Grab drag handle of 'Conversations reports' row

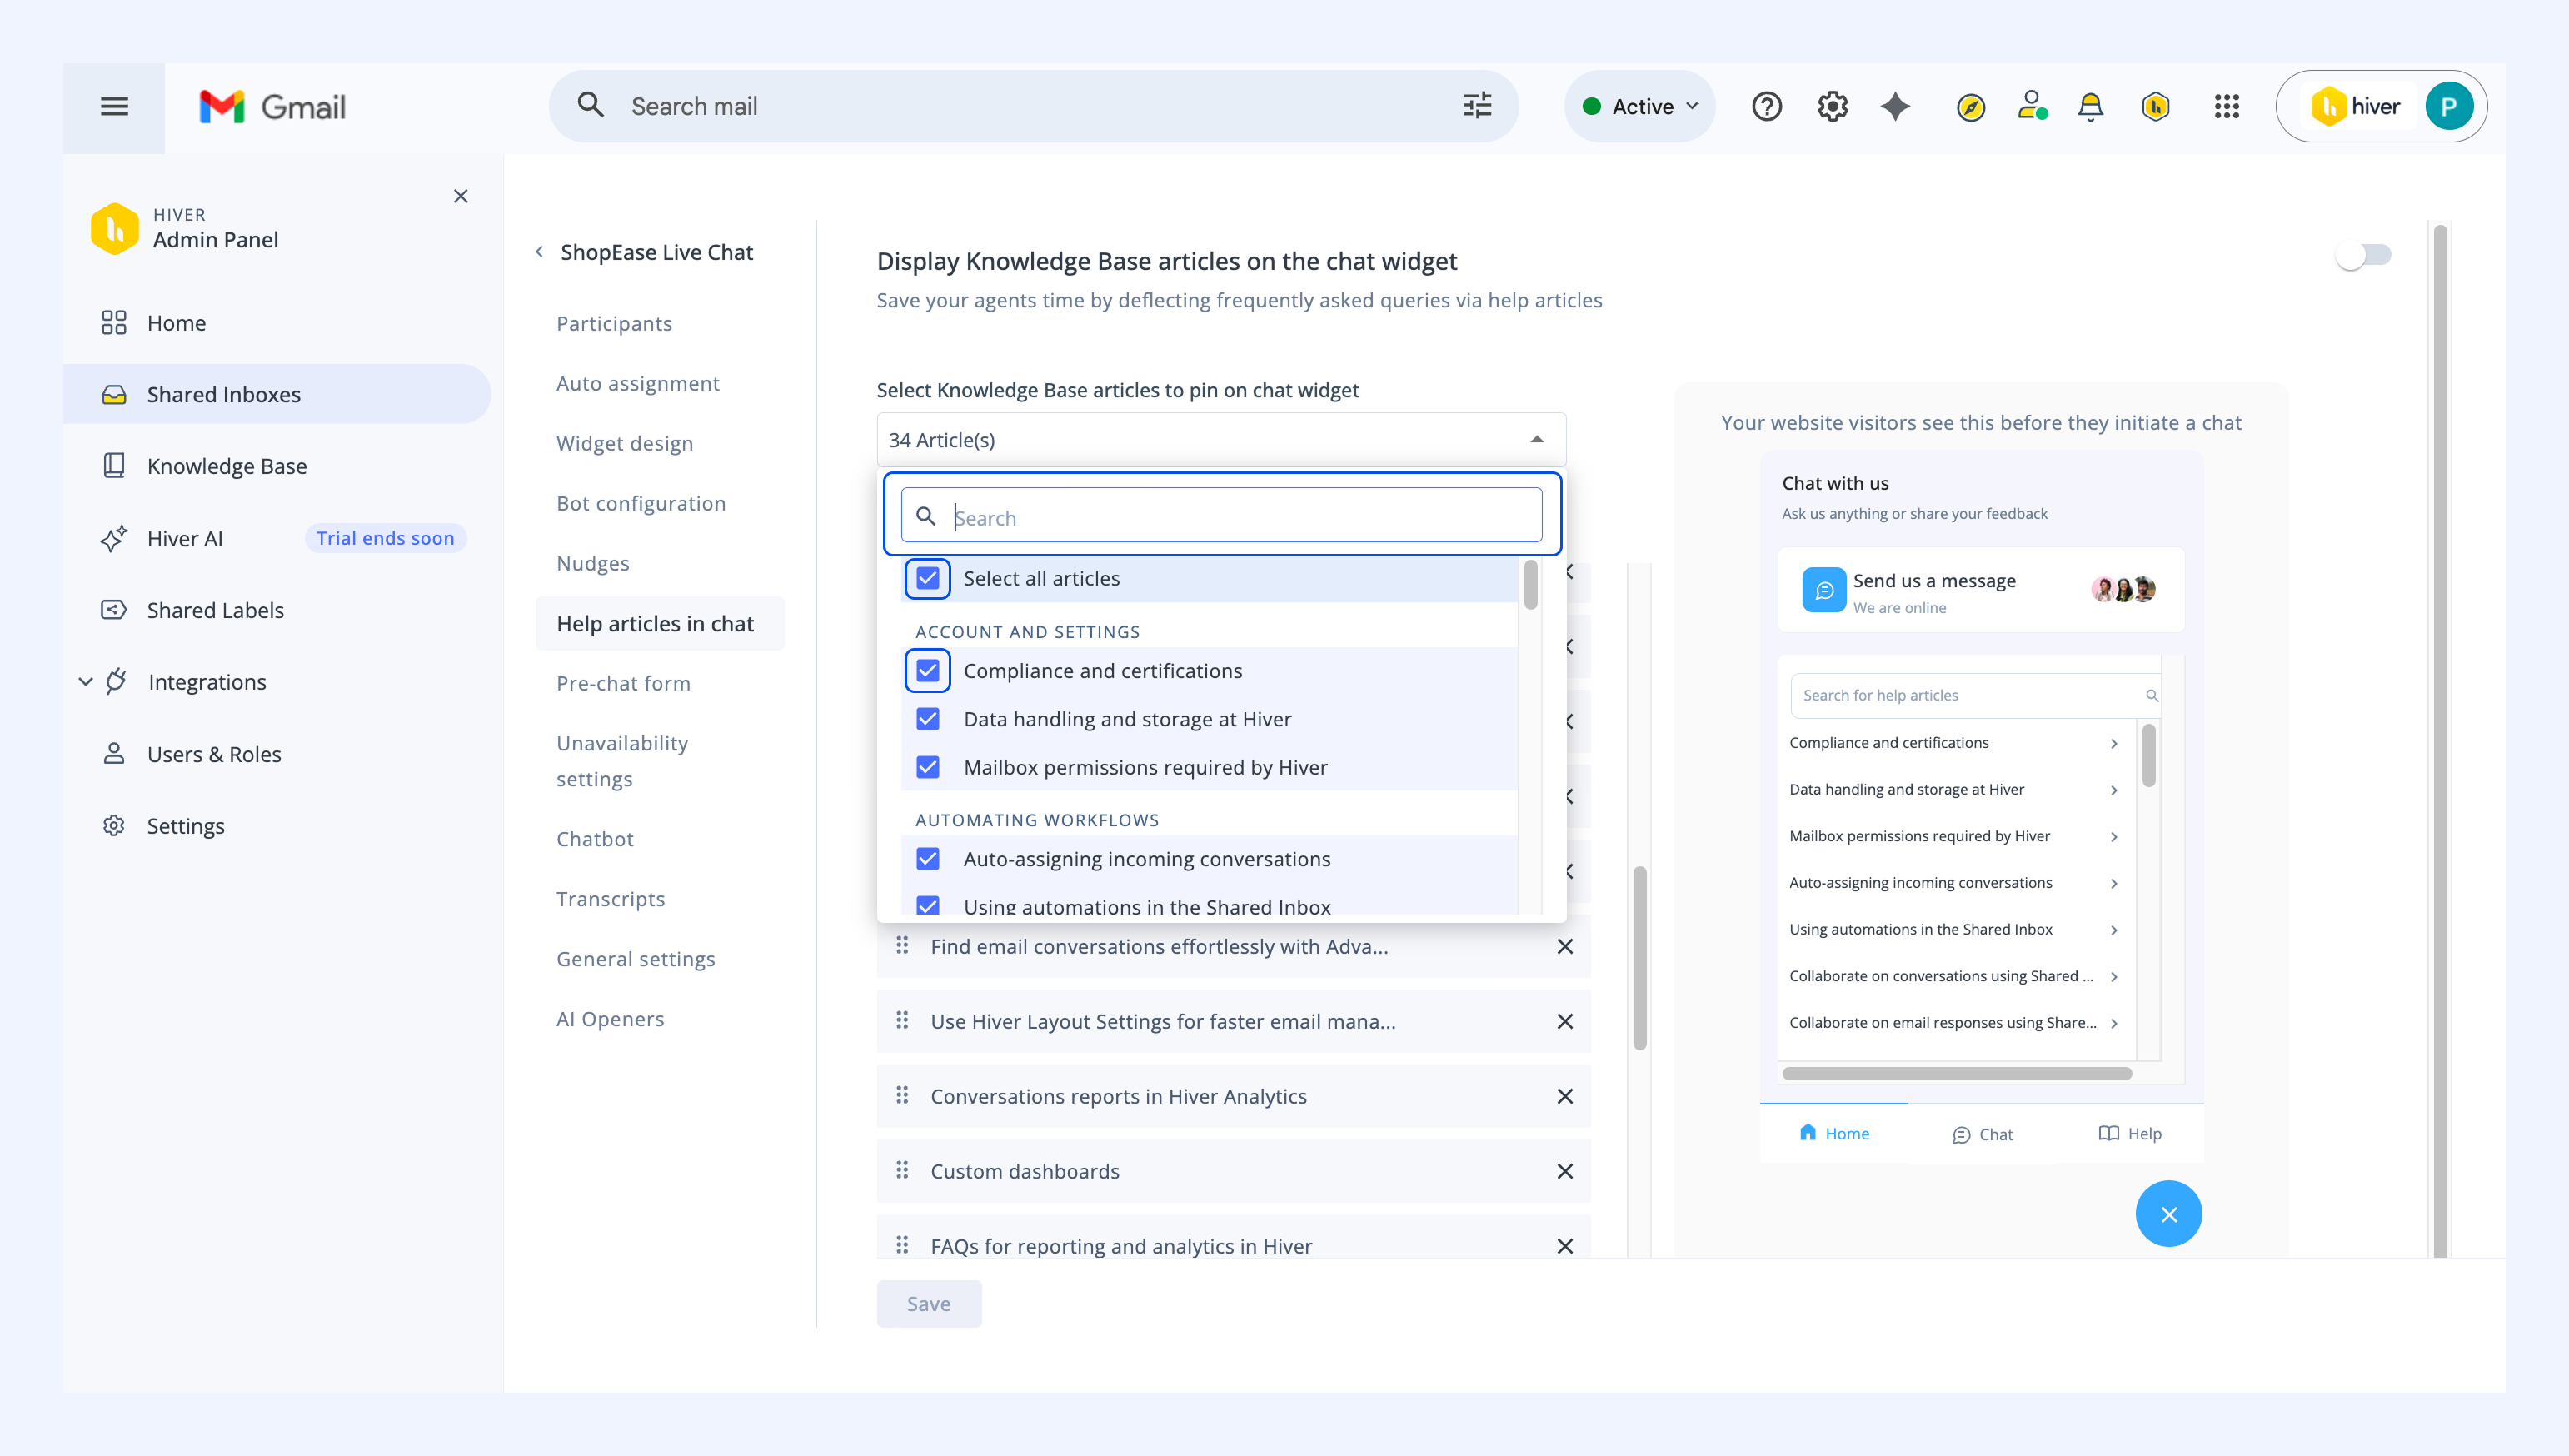pyautogui.click(x=902, y=1094)
